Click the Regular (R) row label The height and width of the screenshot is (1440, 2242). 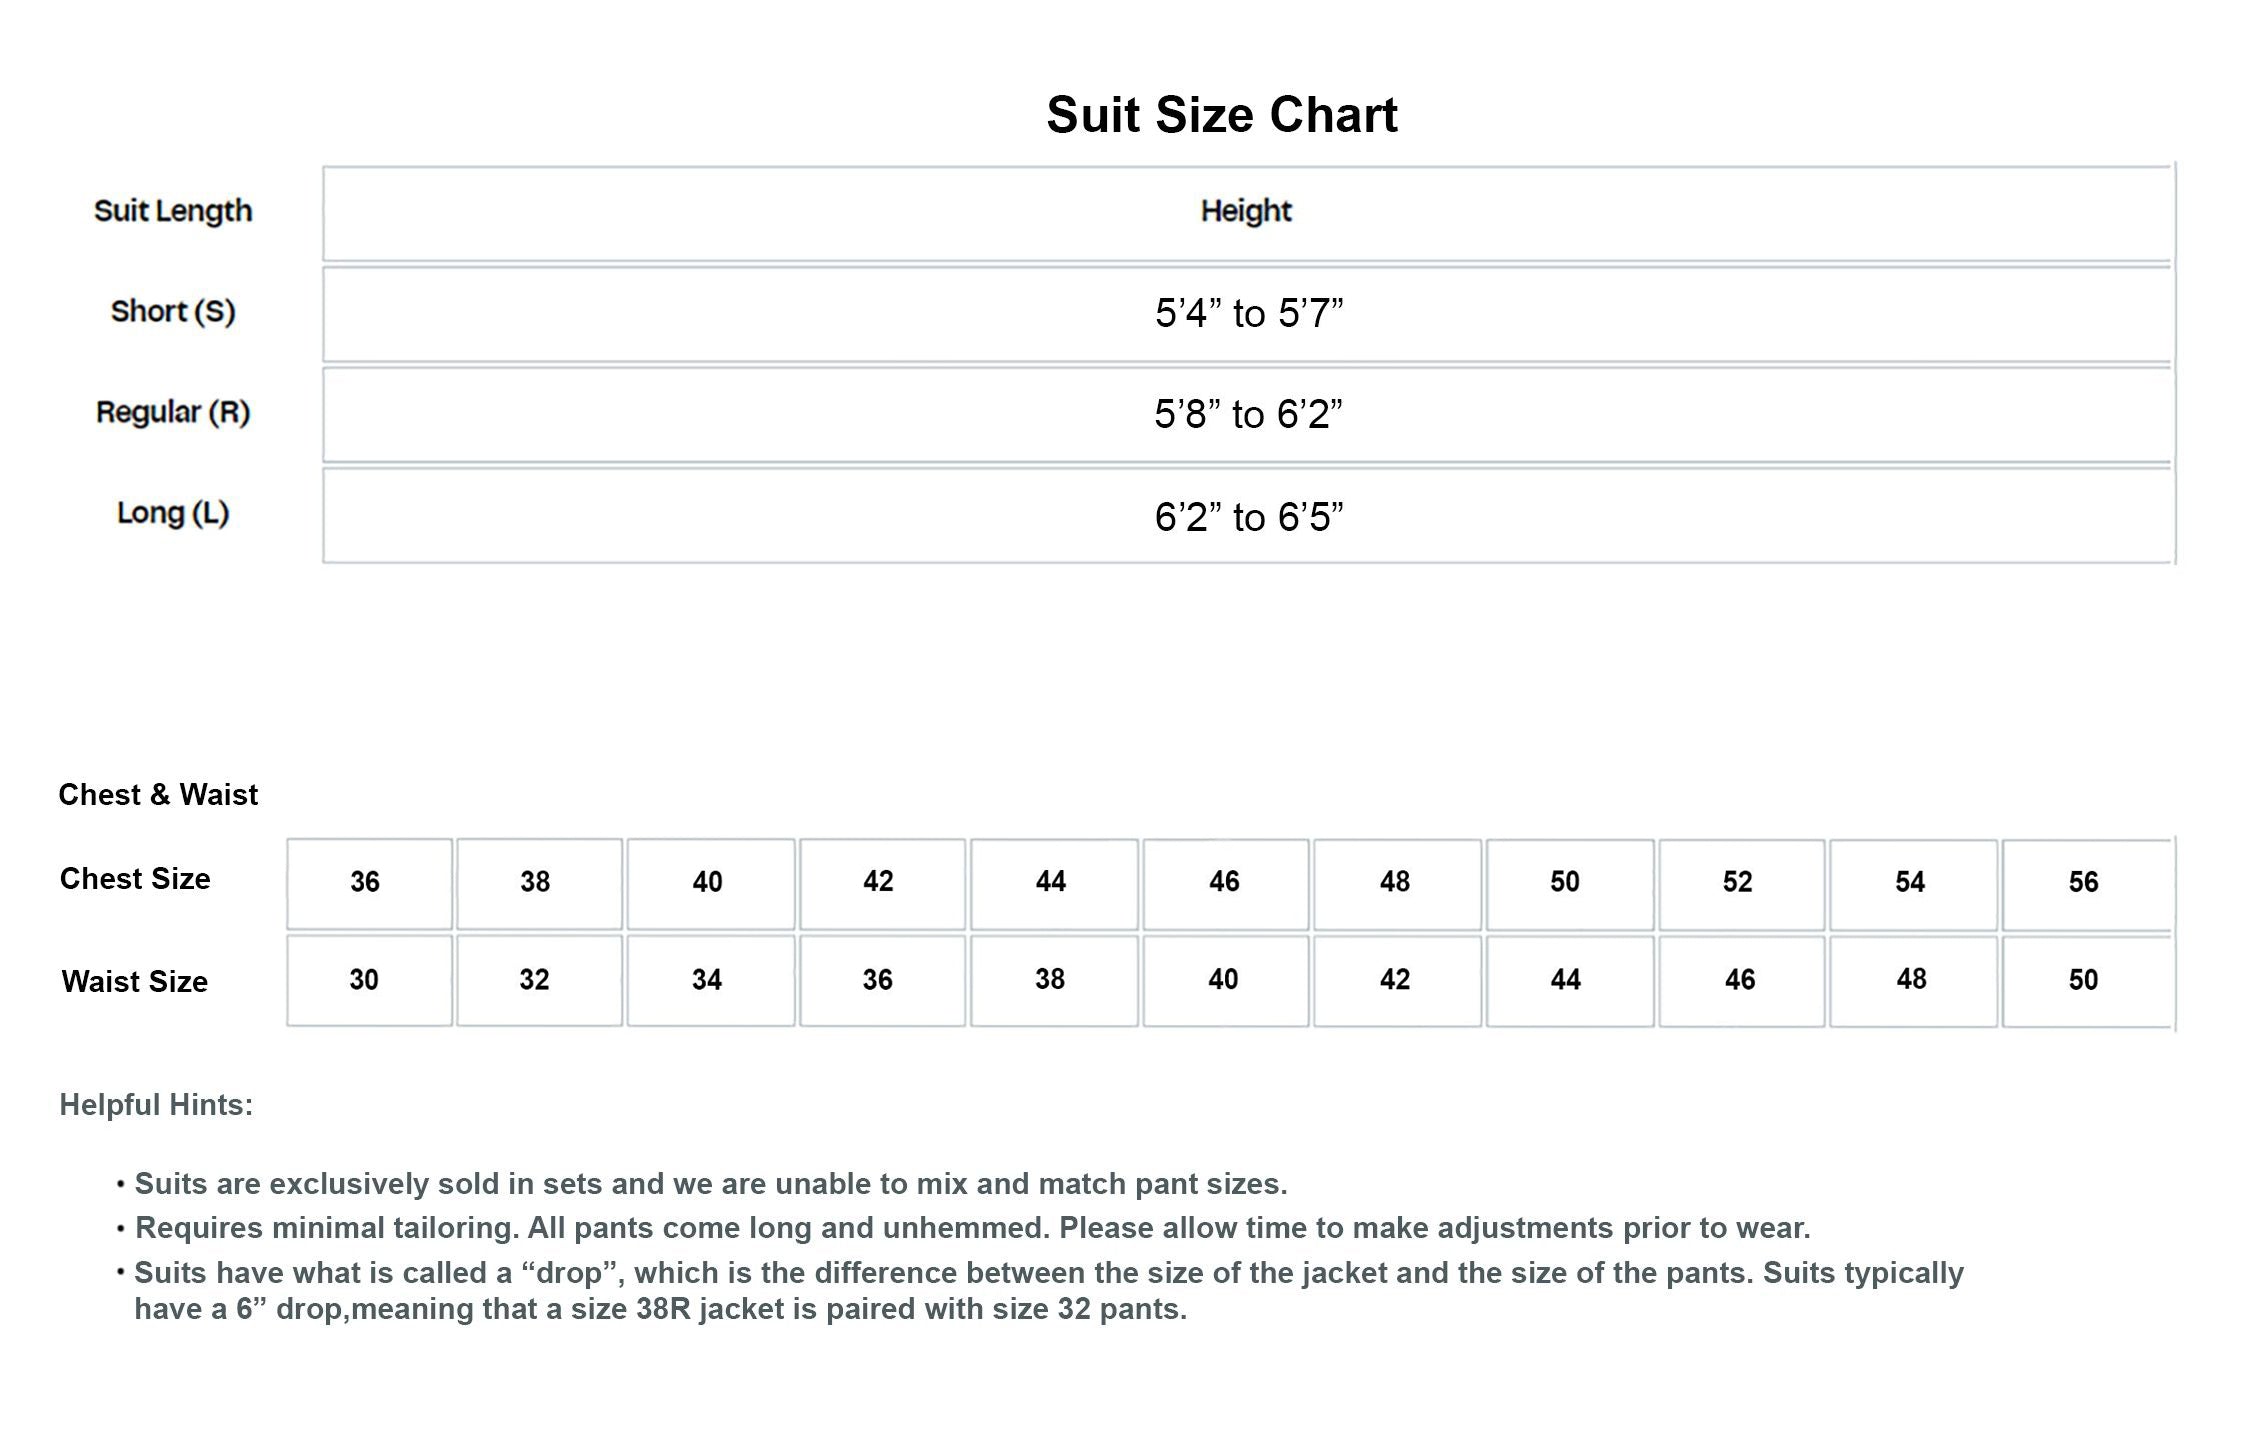coord(173,412)
